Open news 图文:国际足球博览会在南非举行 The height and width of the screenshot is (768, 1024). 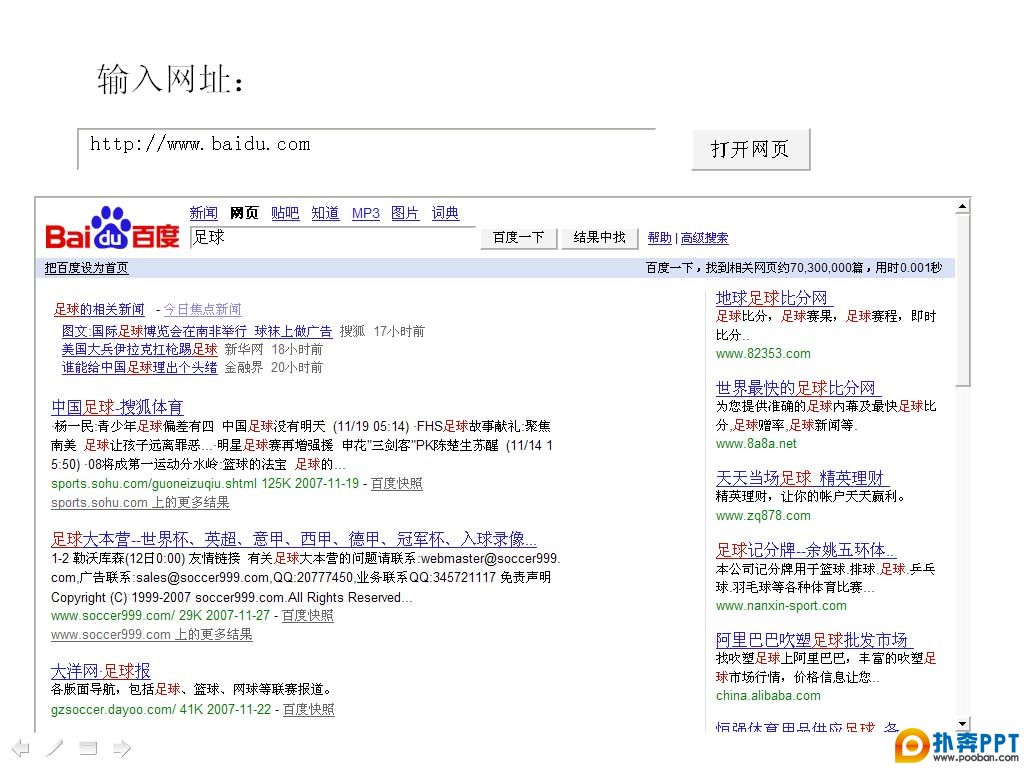click(197, 331)
